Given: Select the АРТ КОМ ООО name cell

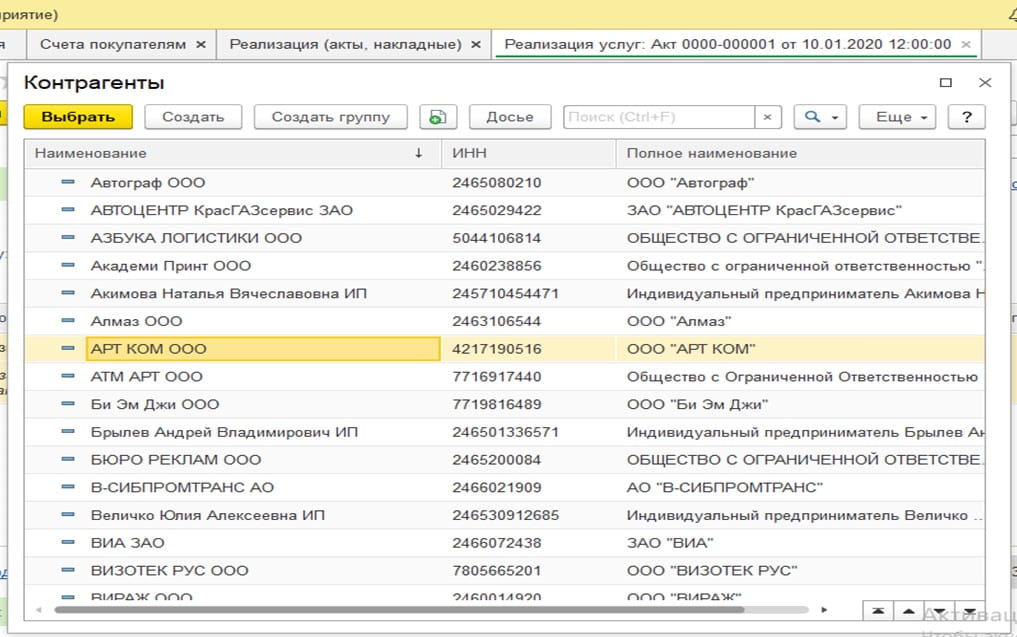Looking at the screenshot, I should (263, 348).
